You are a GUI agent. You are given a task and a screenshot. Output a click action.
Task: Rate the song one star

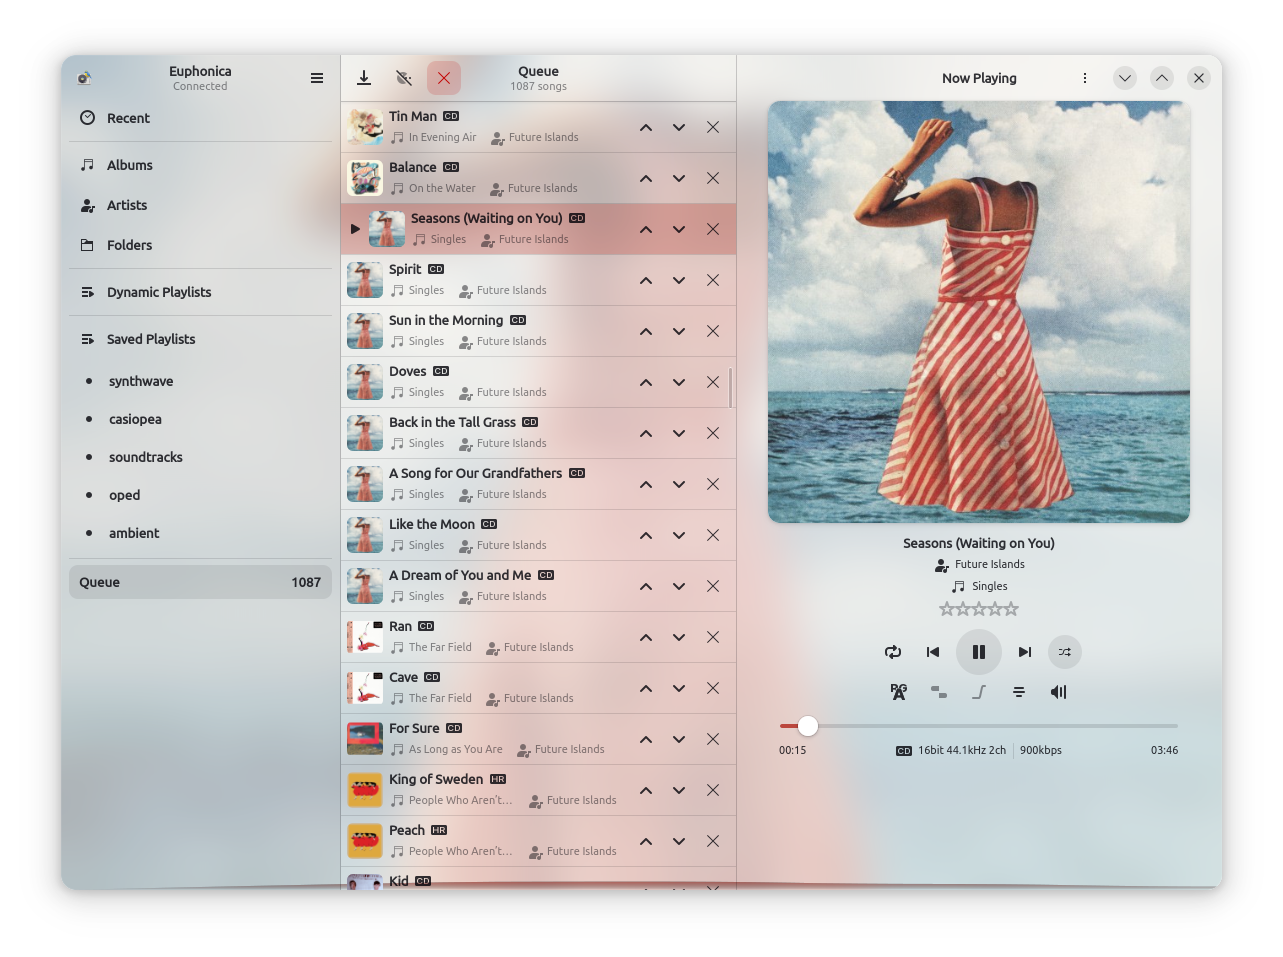[x=947, y=609]
